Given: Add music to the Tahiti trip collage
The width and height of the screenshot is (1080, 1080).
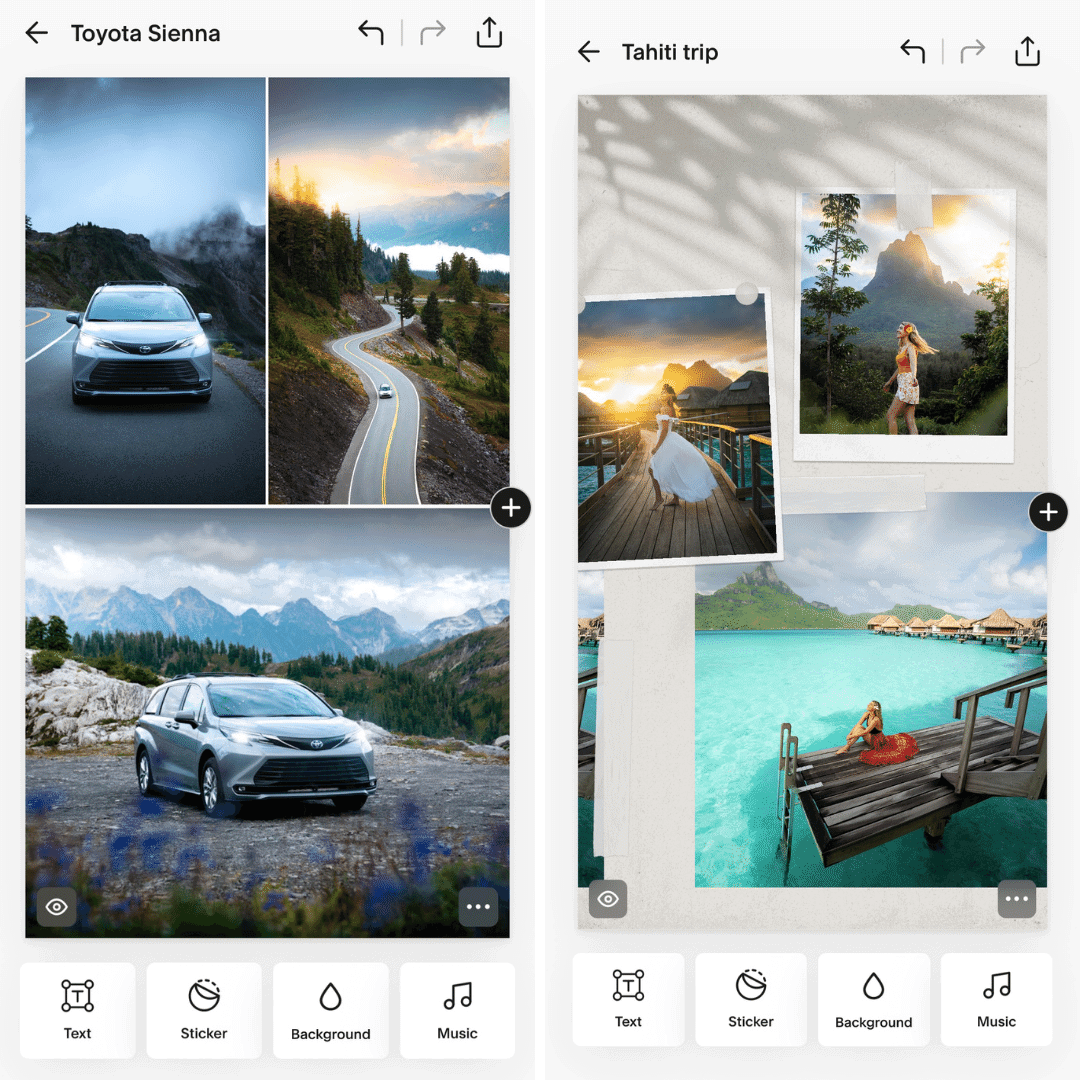Looking at the screenshot, I should [x=996, y=999].
